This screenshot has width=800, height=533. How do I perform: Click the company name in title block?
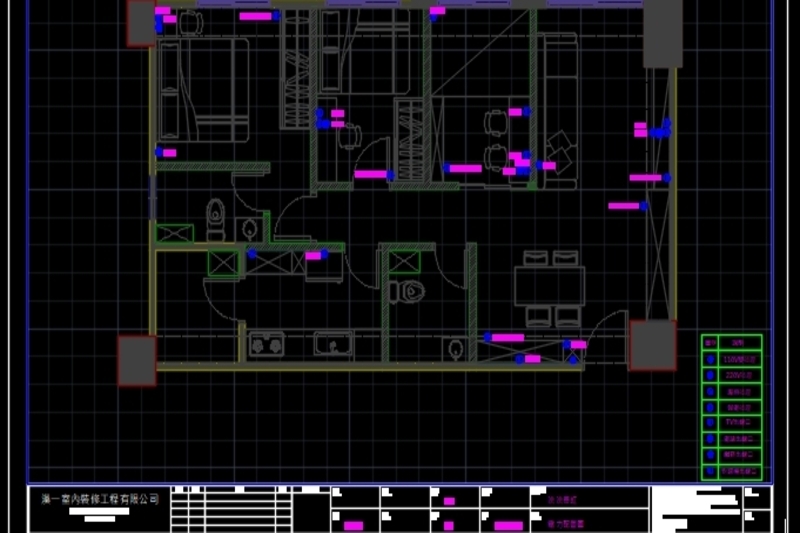click(99, 498)
